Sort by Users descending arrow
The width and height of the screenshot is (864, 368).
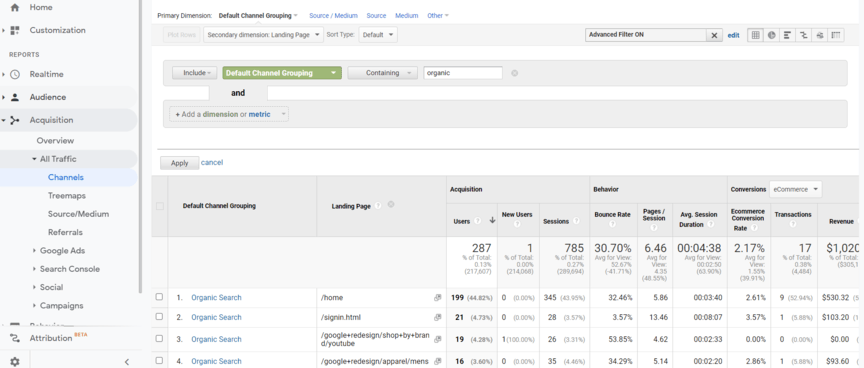click(492, 220)
